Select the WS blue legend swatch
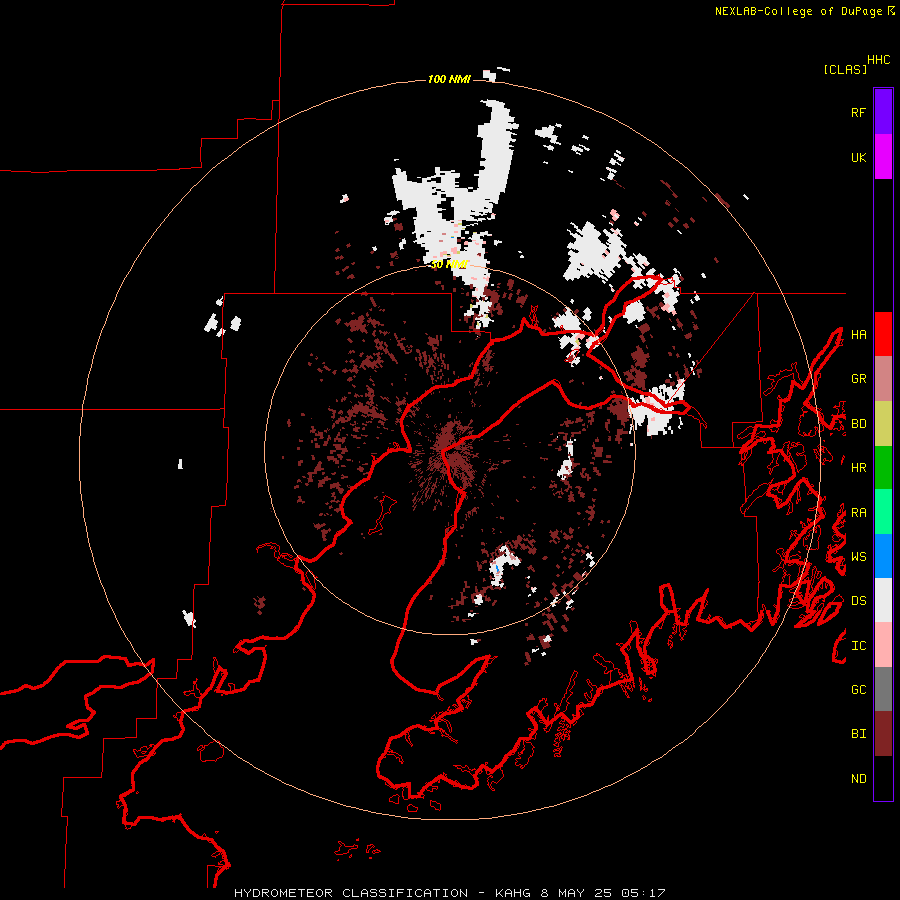 pos(883,556)
